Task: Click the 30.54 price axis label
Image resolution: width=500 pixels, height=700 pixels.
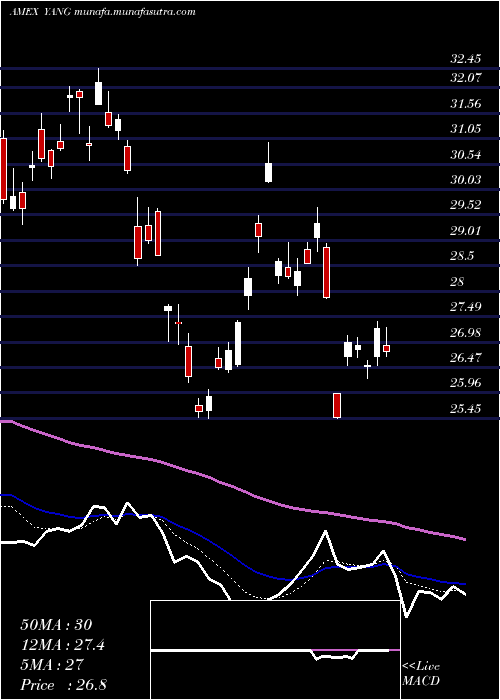Action: pos(465,155)
